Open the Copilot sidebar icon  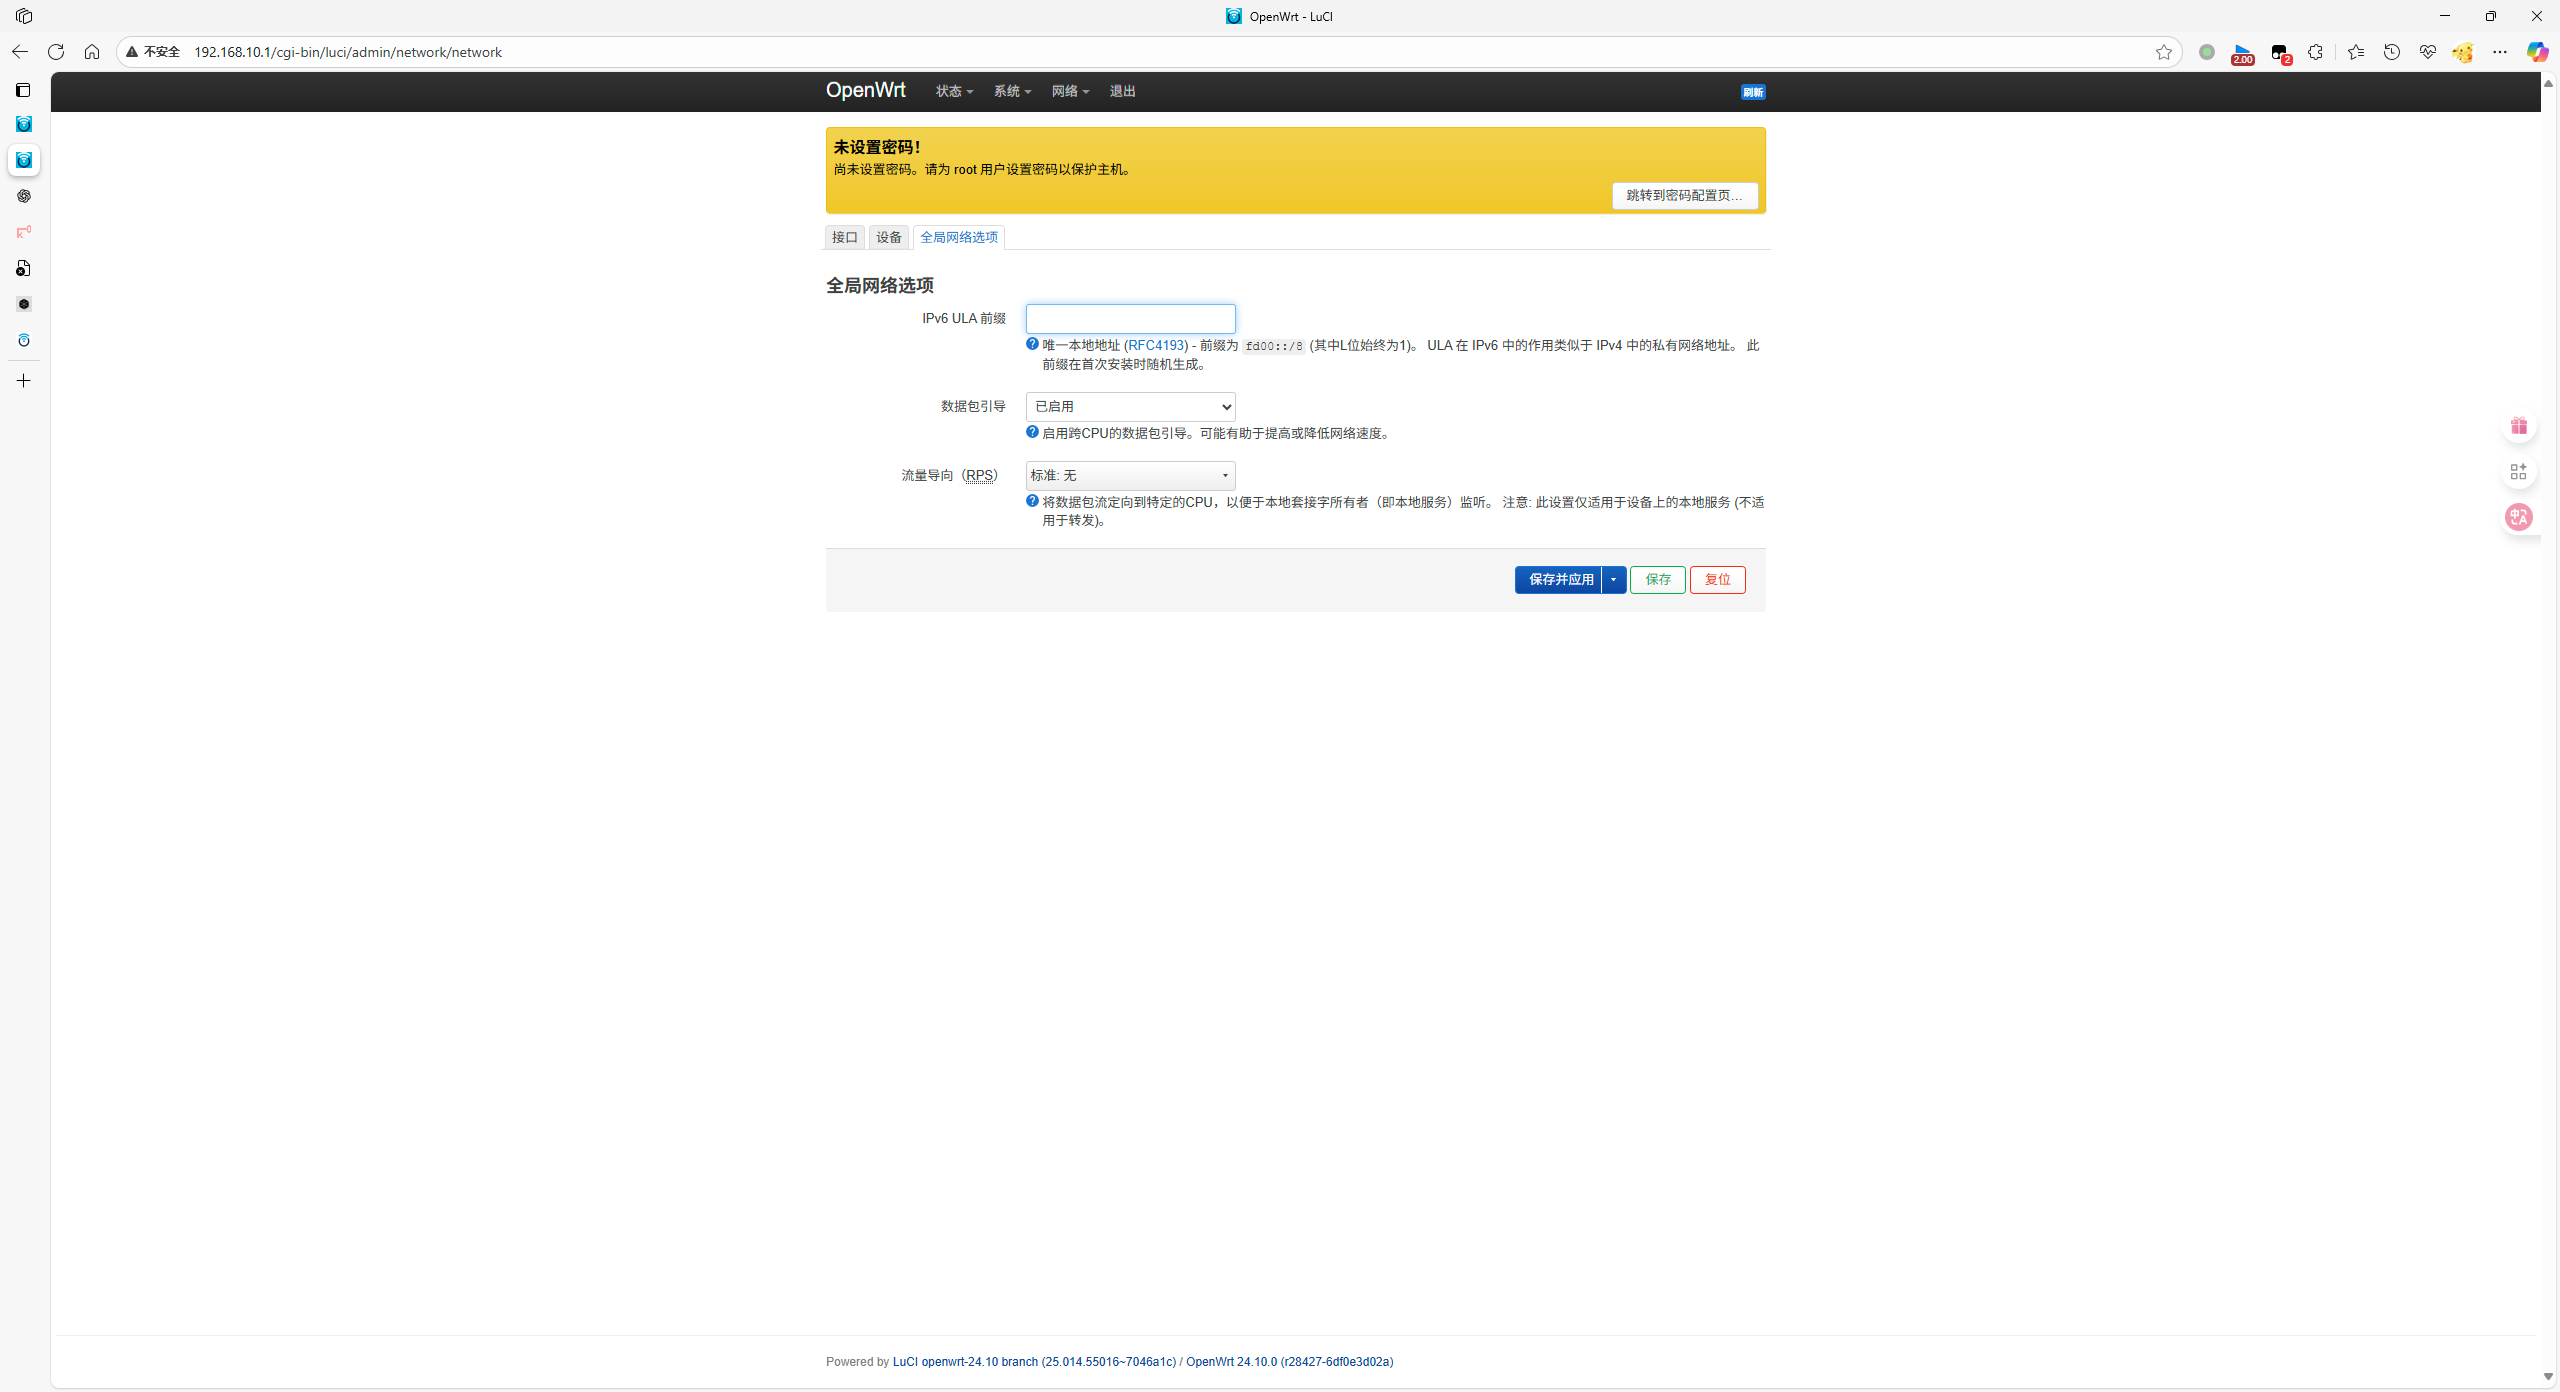tap(2537, 52)
